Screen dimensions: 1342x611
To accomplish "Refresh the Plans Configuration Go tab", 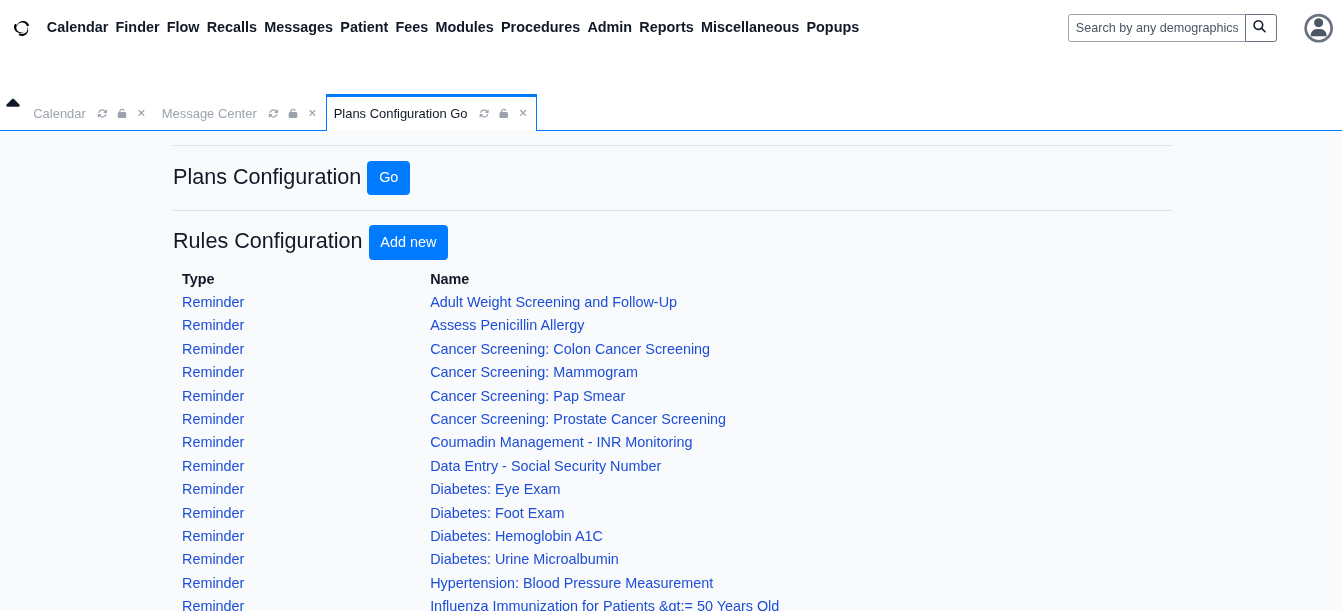I will pyautogui.click(x=484, y=114).
